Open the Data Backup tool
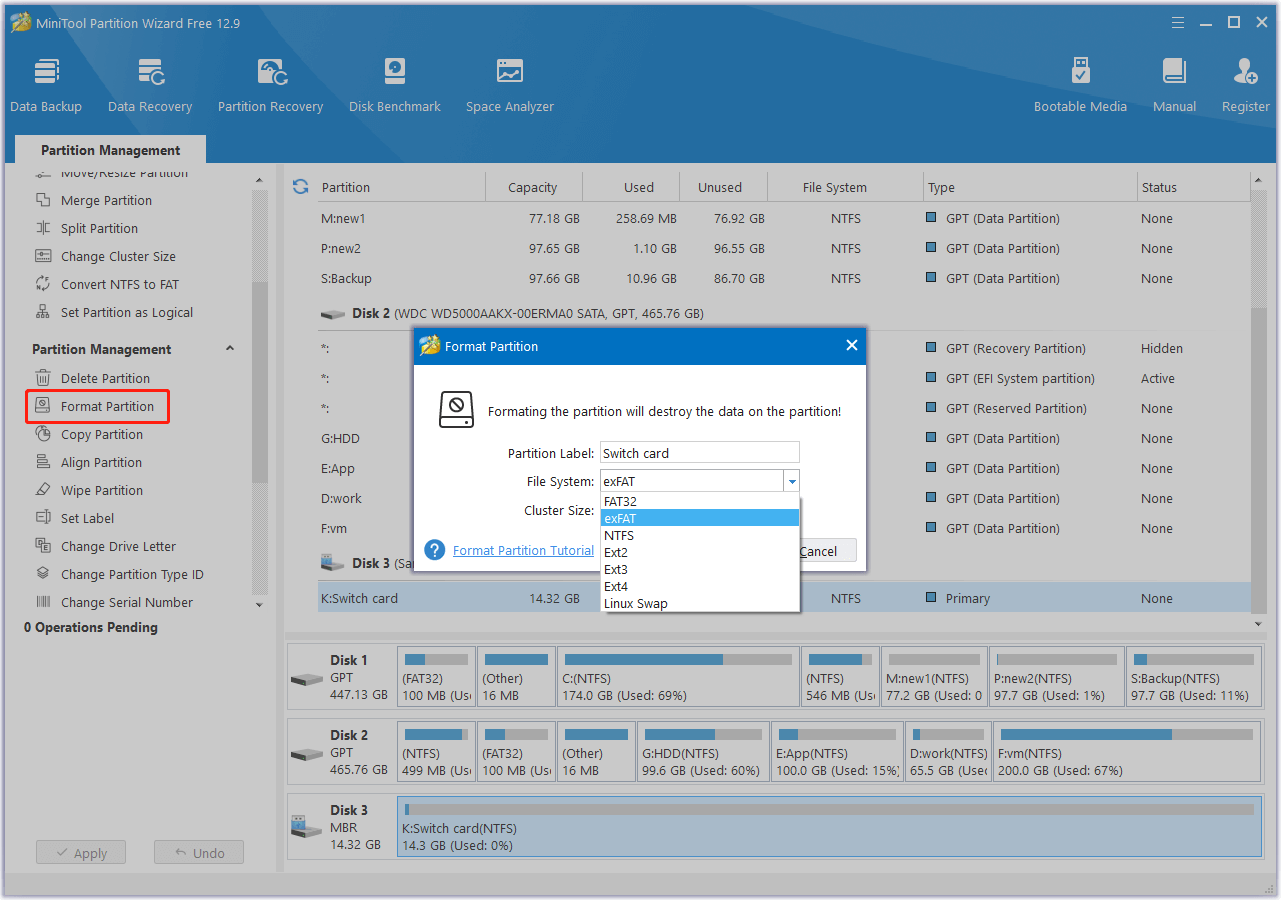The height and width of the screenshot is (900, 1281). 46,82
